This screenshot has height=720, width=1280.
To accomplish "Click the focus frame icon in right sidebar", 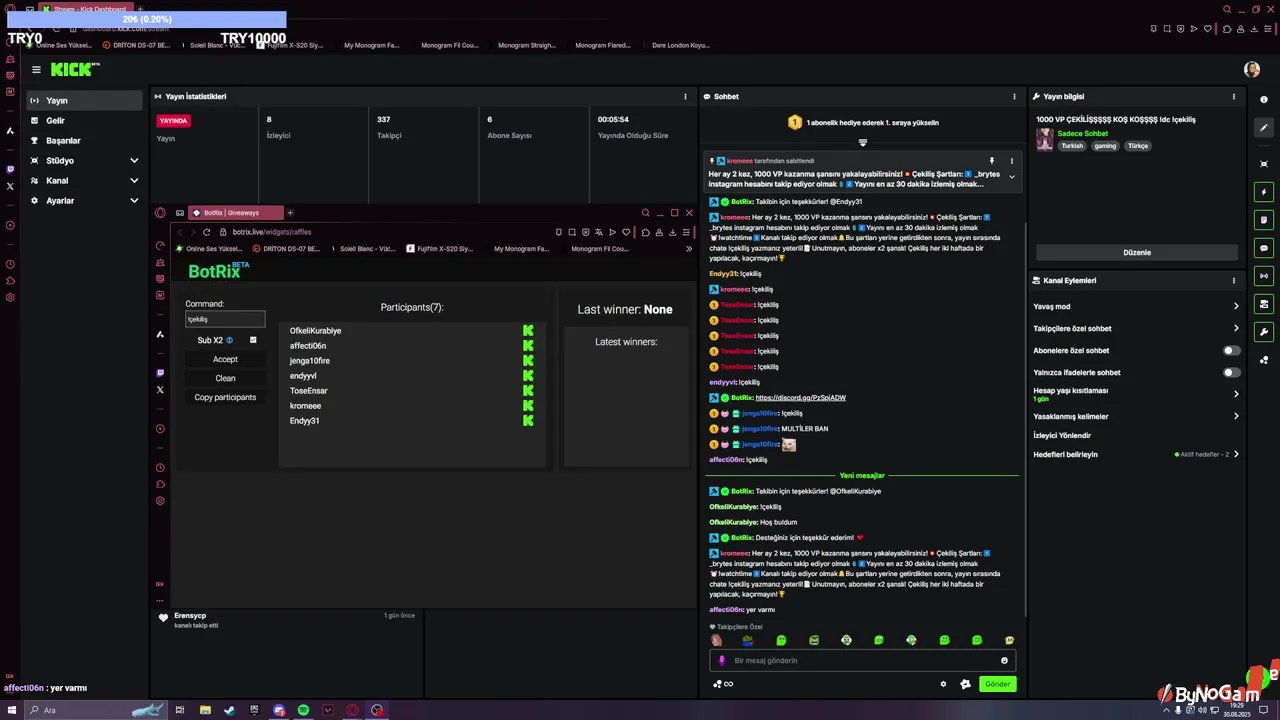I will (x=1264, y=164).
